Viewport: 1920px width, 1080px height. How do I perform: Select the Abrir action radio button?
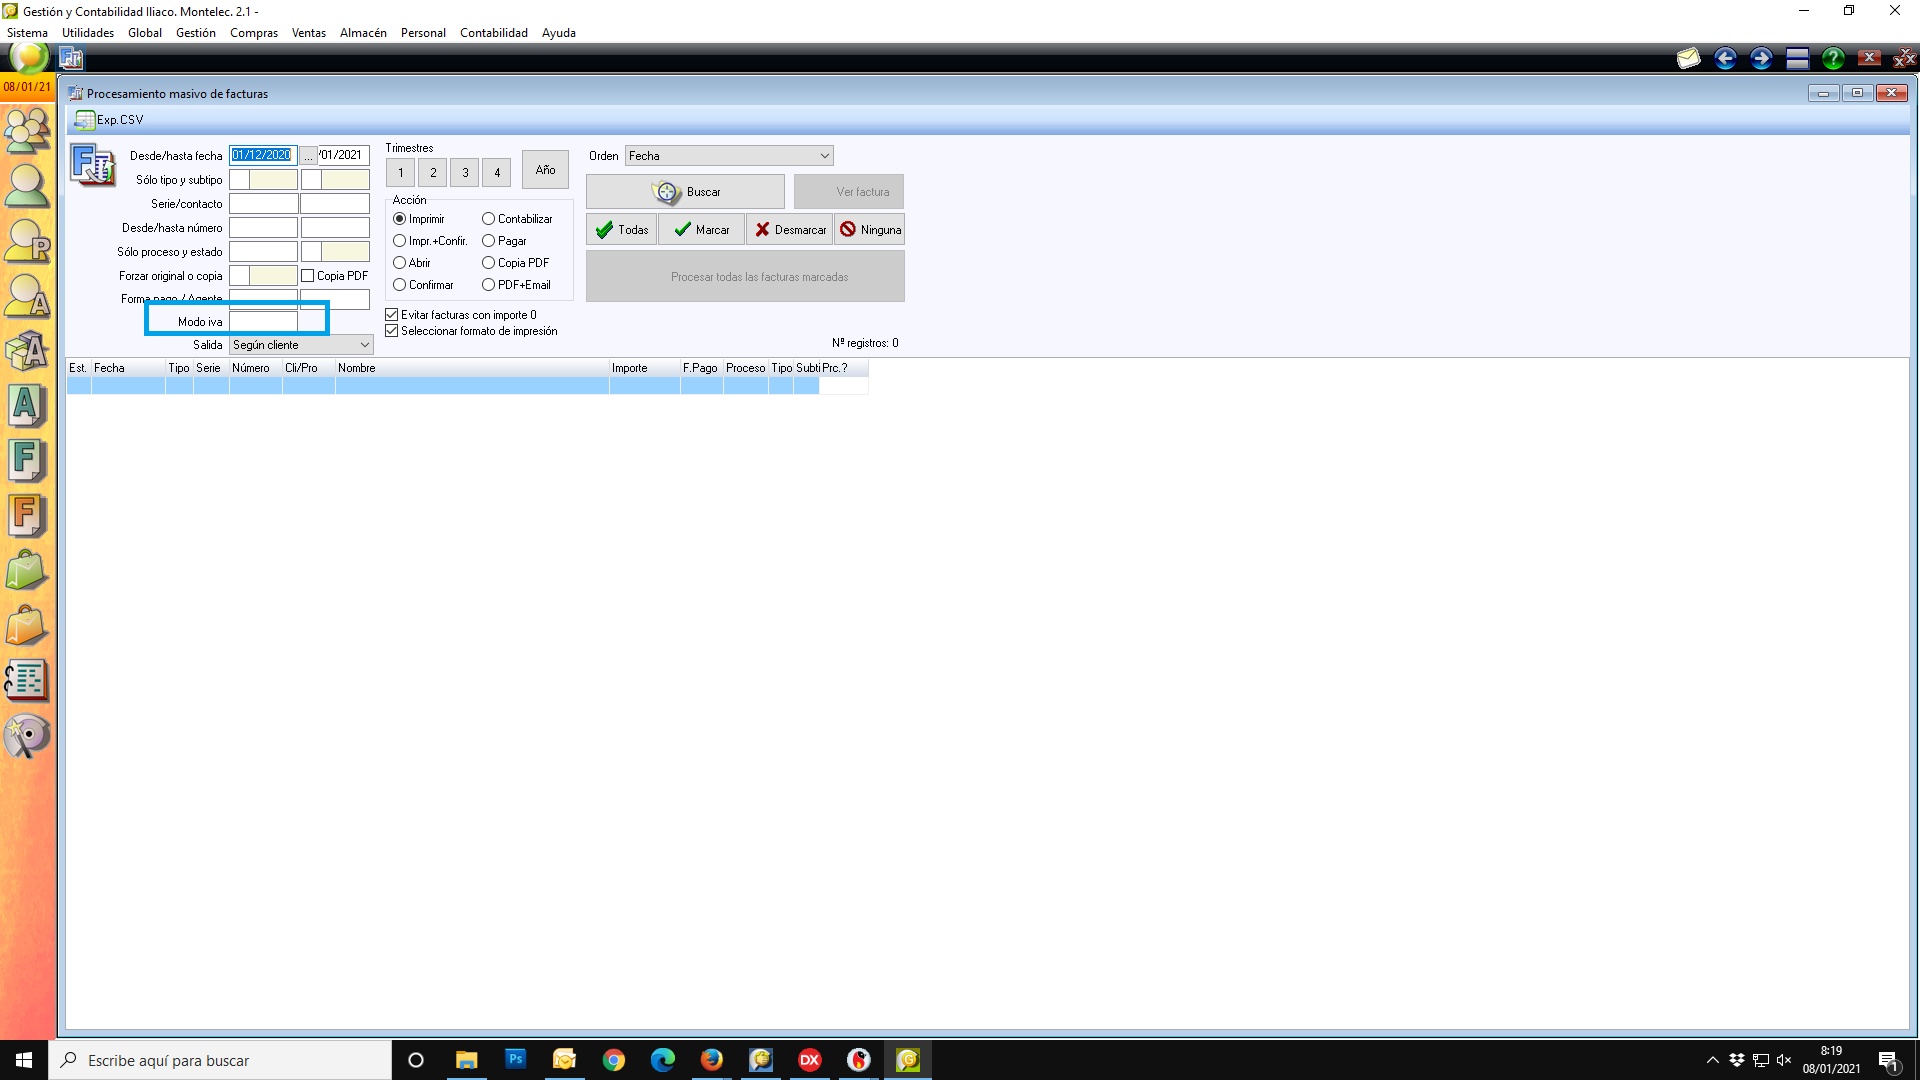coord(399,263)
